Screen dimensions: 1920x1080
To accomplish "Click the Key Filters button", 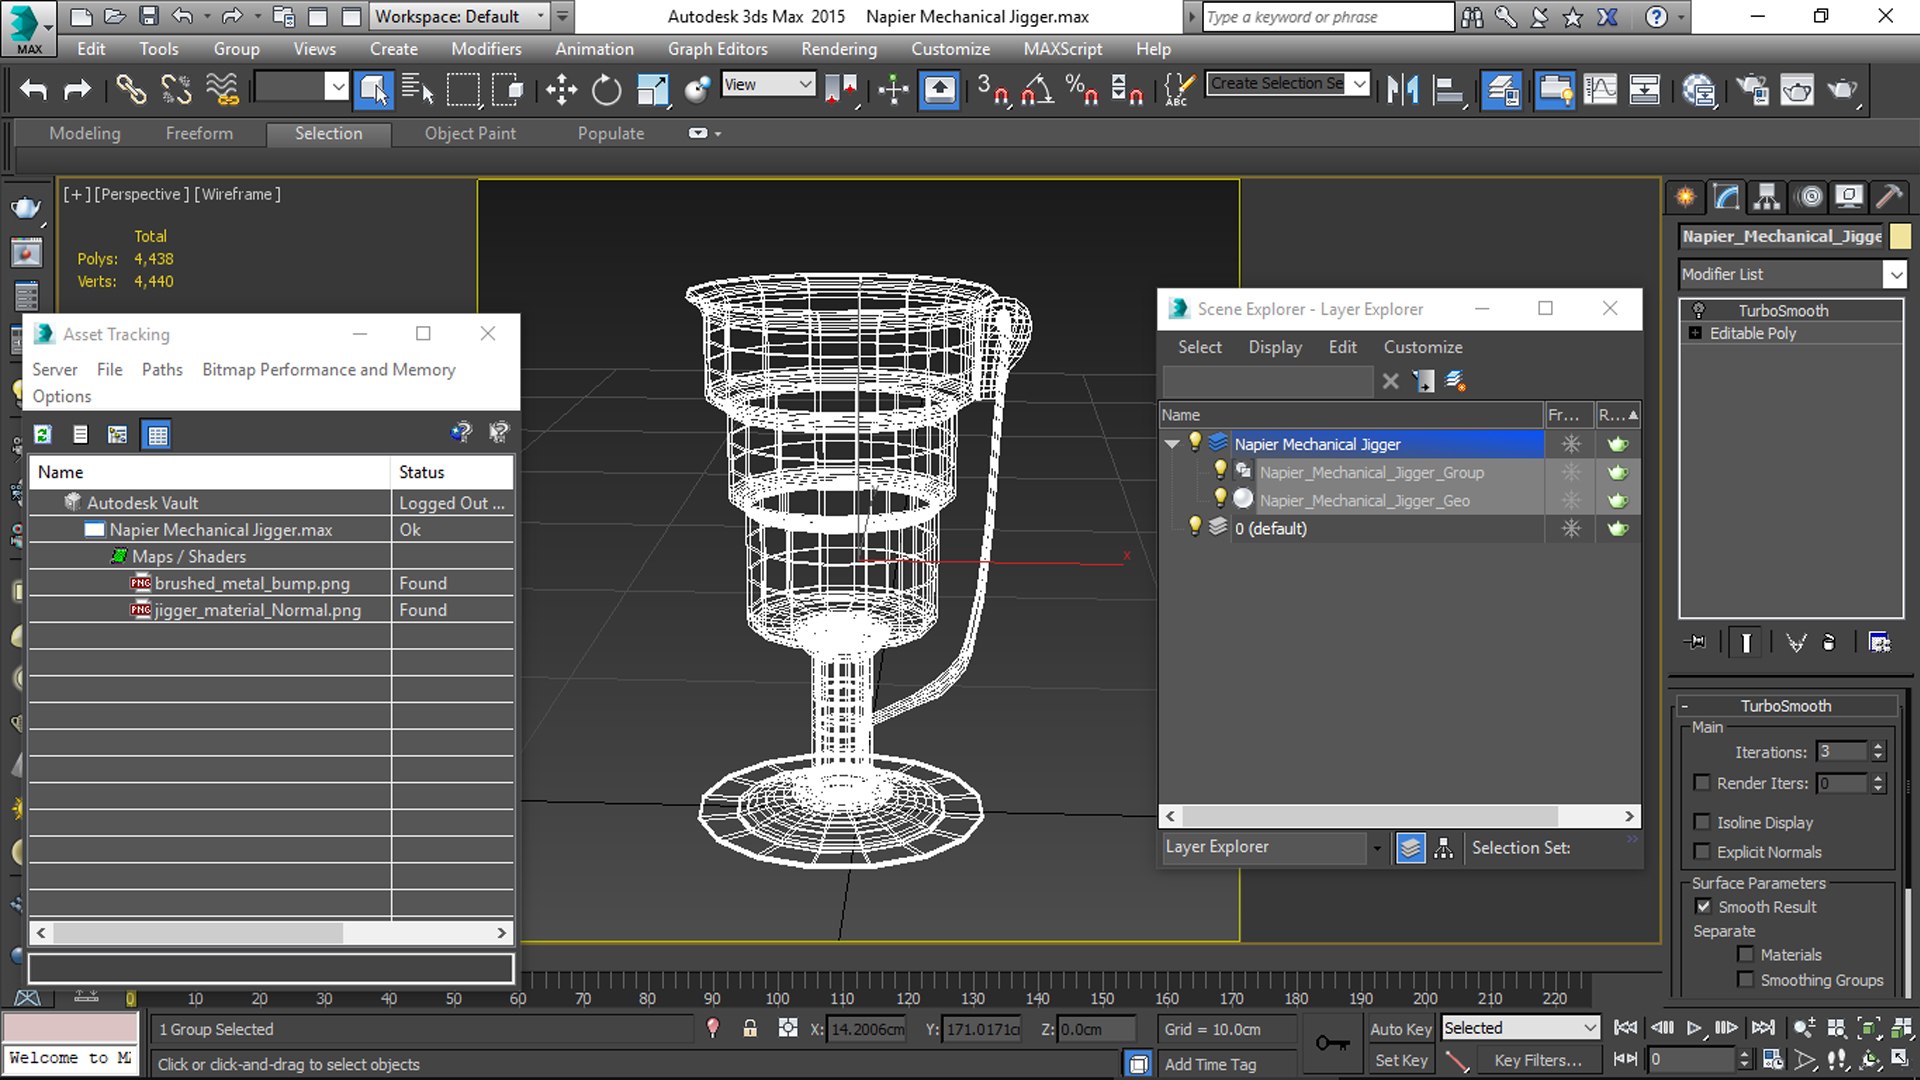I will (x=1537, y=1060).
